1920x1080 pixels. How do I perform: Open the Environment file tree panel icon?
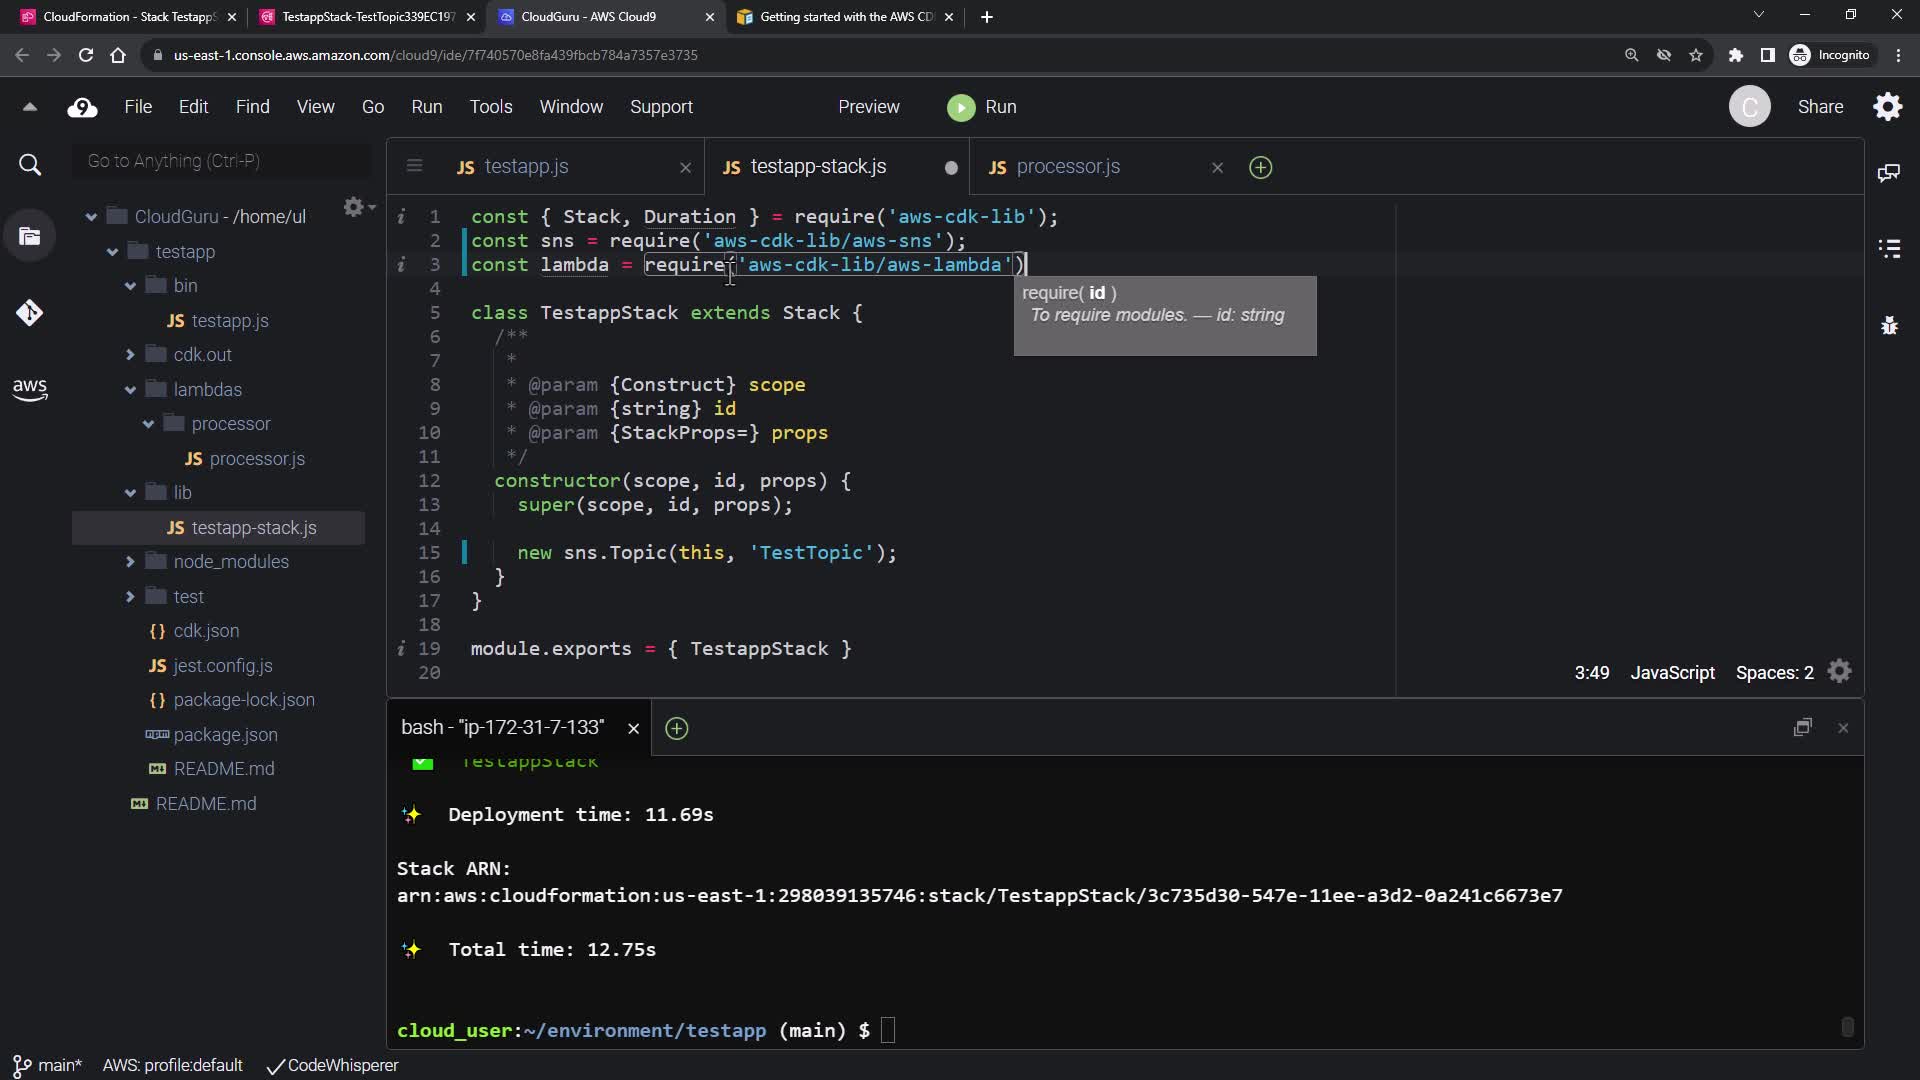[29, 237]
